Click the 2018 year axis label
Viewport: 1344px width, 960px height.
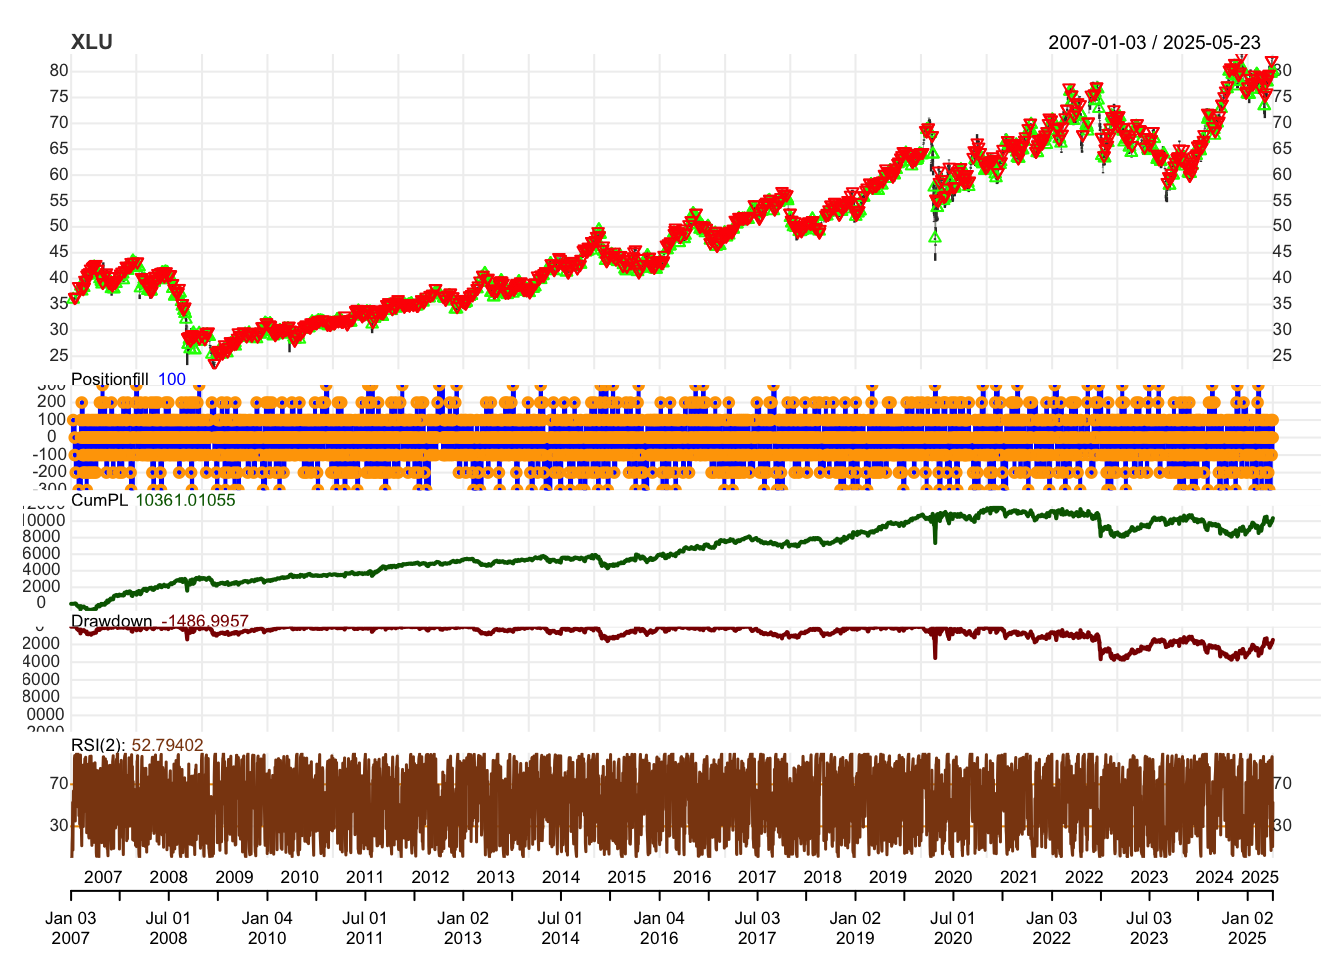point(823,877)
